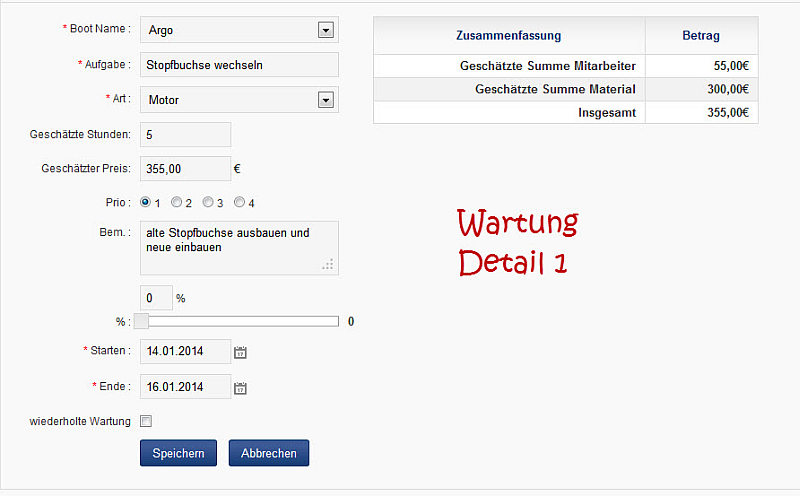Click the Zusammenfassung column header
The height and width of the screenshot is (496, 800).
point(508,36)
